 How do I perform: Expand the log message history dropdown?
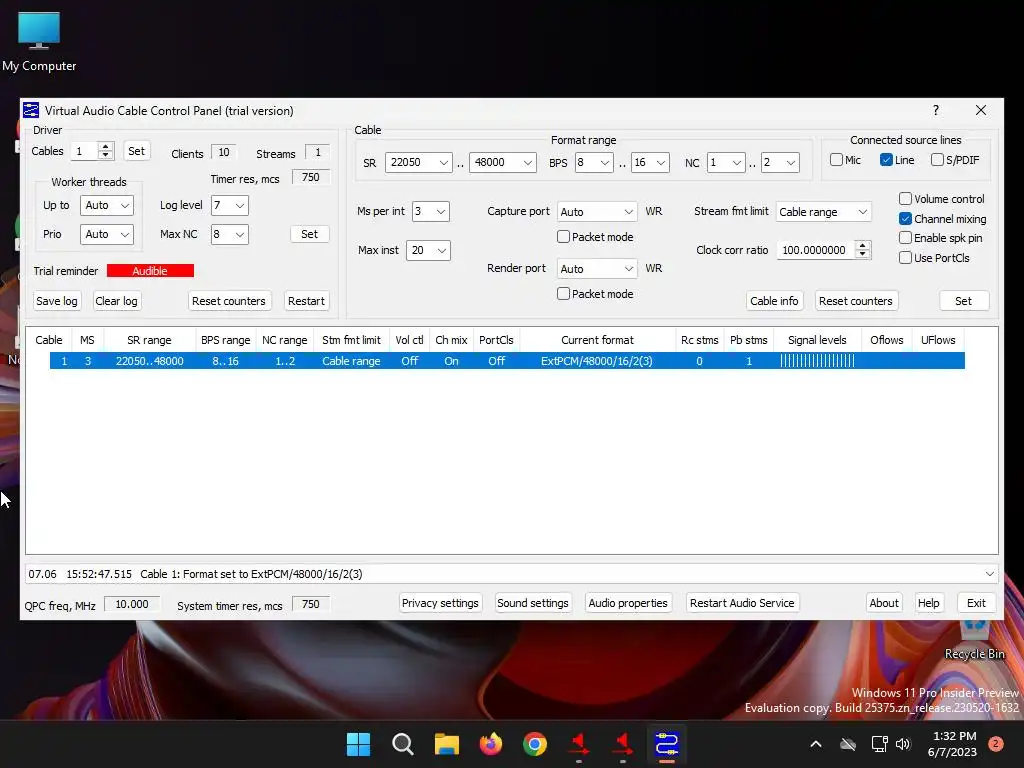click(989, 574)
